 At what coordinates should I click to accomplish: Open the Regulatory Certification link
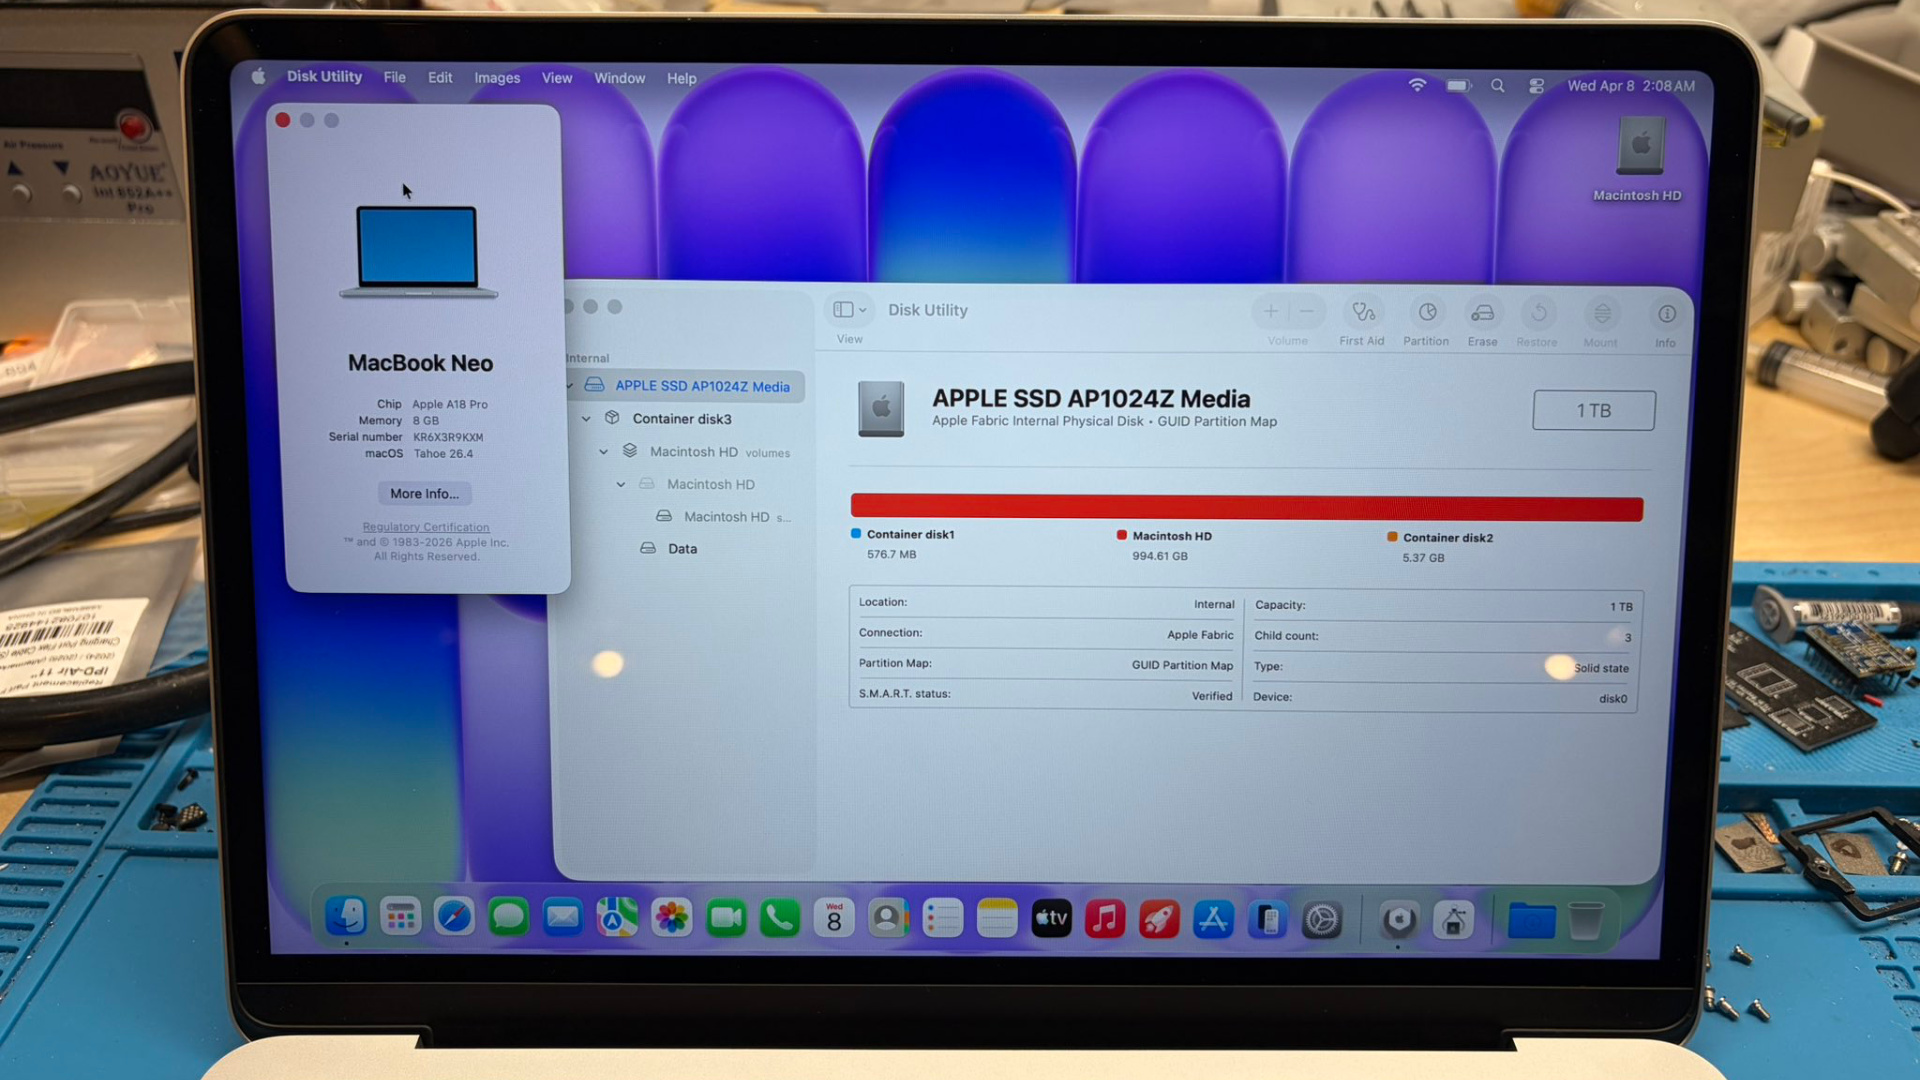(x=426, y=527)
